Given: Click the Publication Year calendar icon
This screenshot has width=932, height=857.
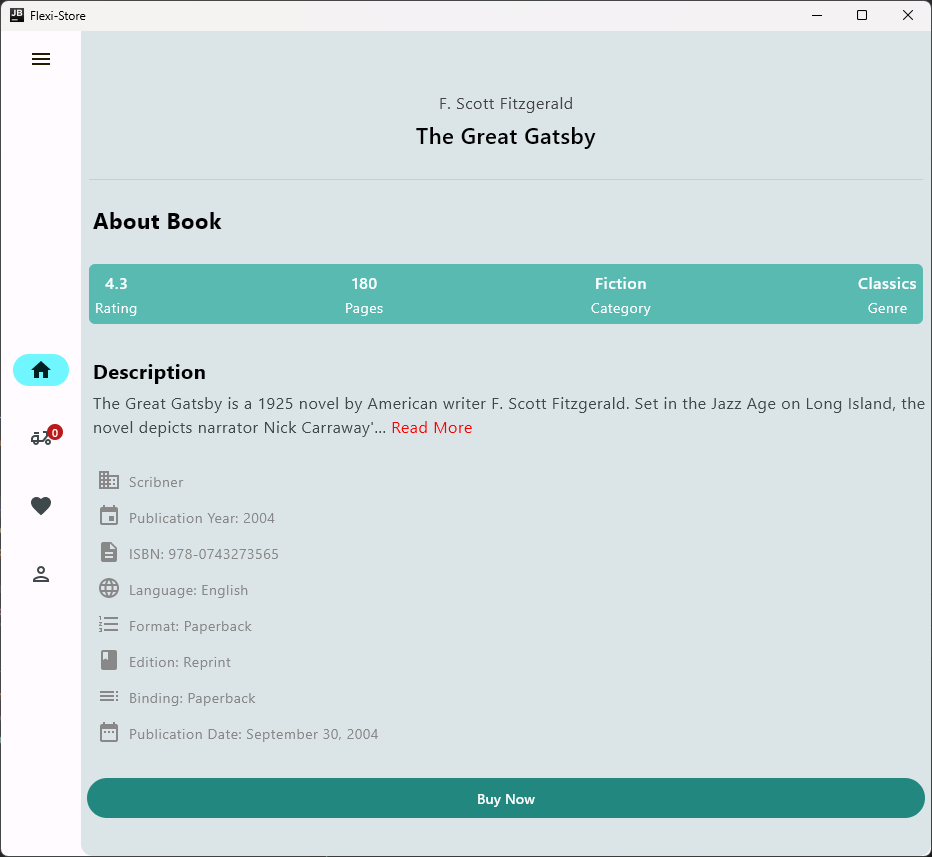Looking at the screenshot, I should pyautogui.click(x=109, y=516).
